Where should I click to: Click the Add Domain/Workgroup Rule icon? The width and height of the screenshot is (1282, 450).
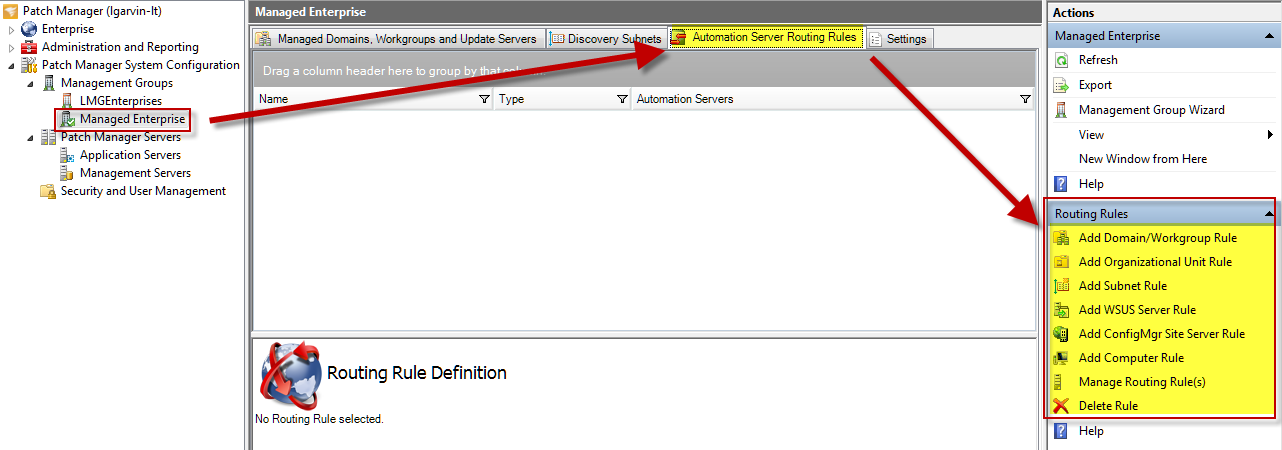[x=1062, y=238]
